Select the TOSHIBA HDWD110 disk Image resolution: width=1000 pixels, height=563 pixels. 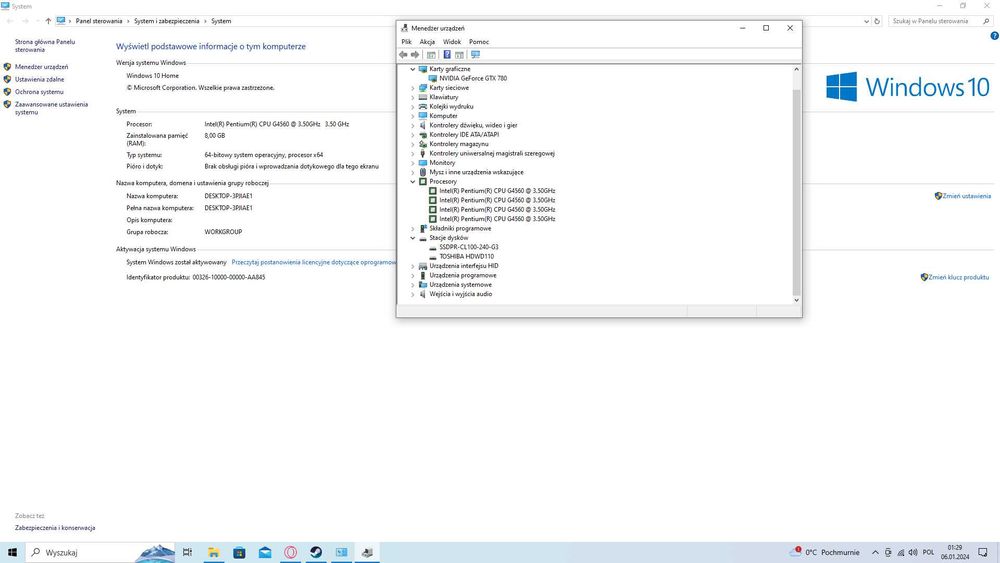click(x=466, y=256)
